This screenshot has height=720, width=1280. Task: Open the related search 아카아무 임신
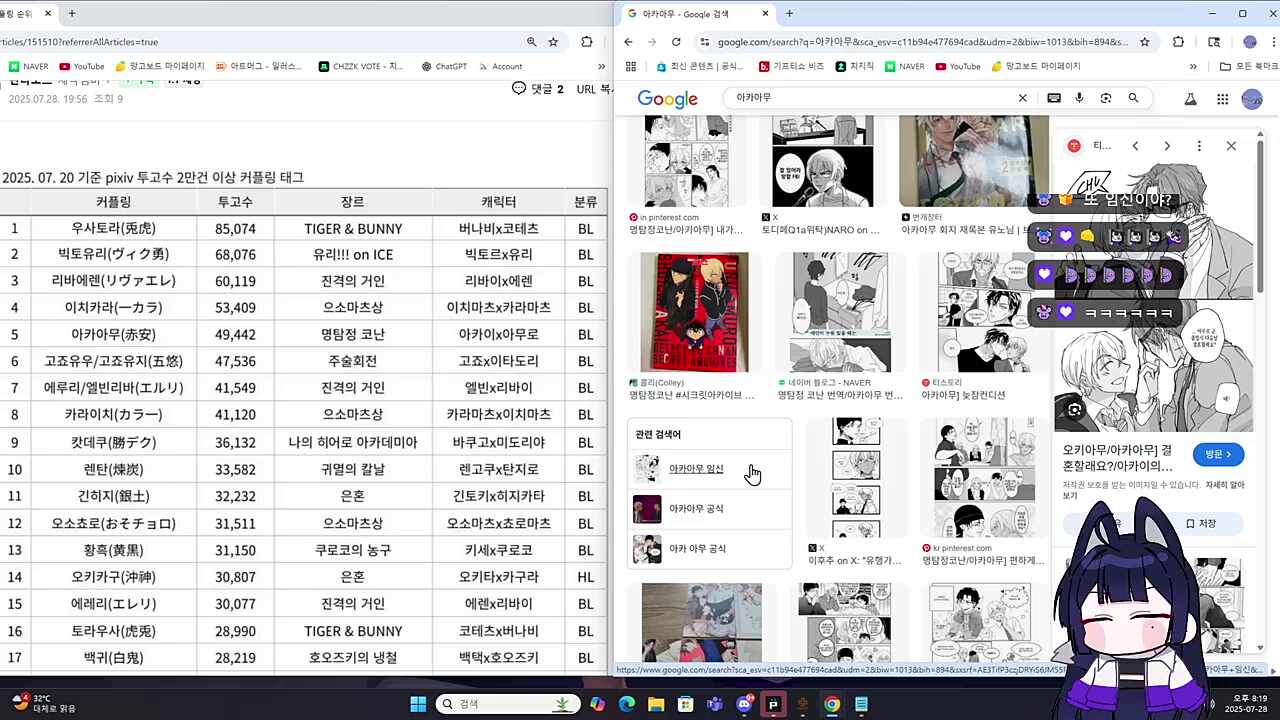click(x=709, y=469)
